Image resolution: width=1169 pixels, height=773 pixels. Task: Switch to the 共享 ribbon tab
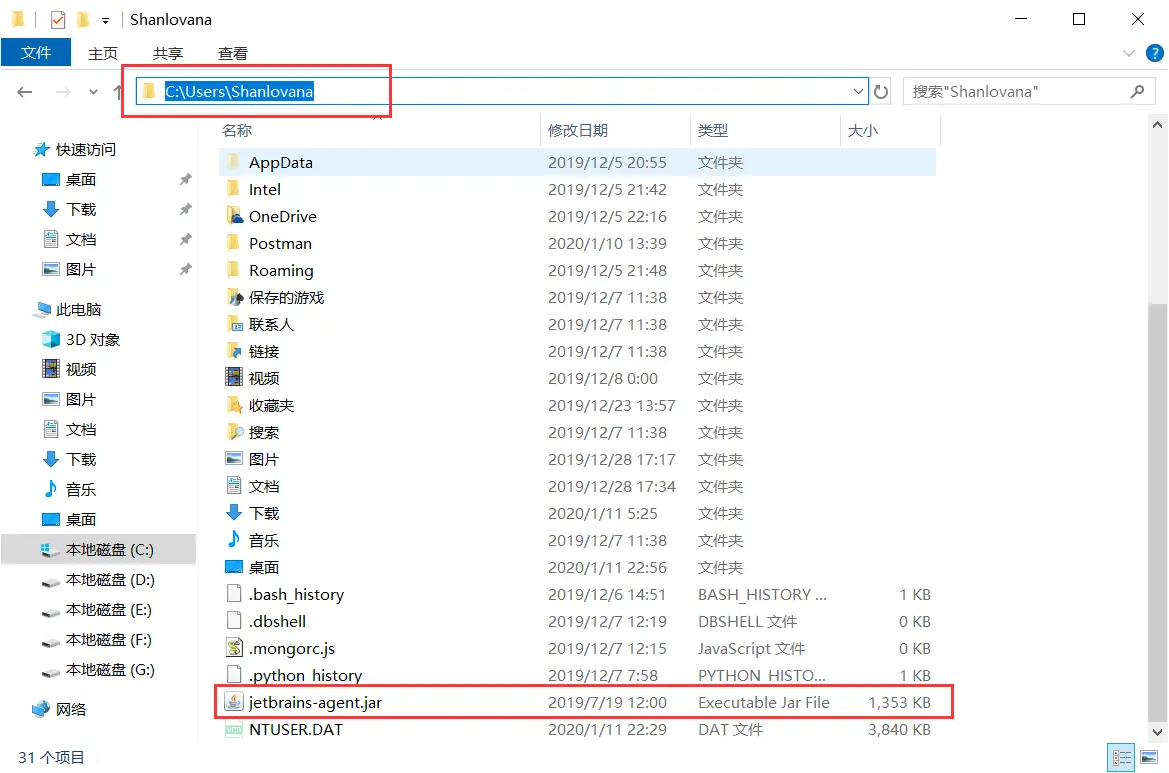168,54
